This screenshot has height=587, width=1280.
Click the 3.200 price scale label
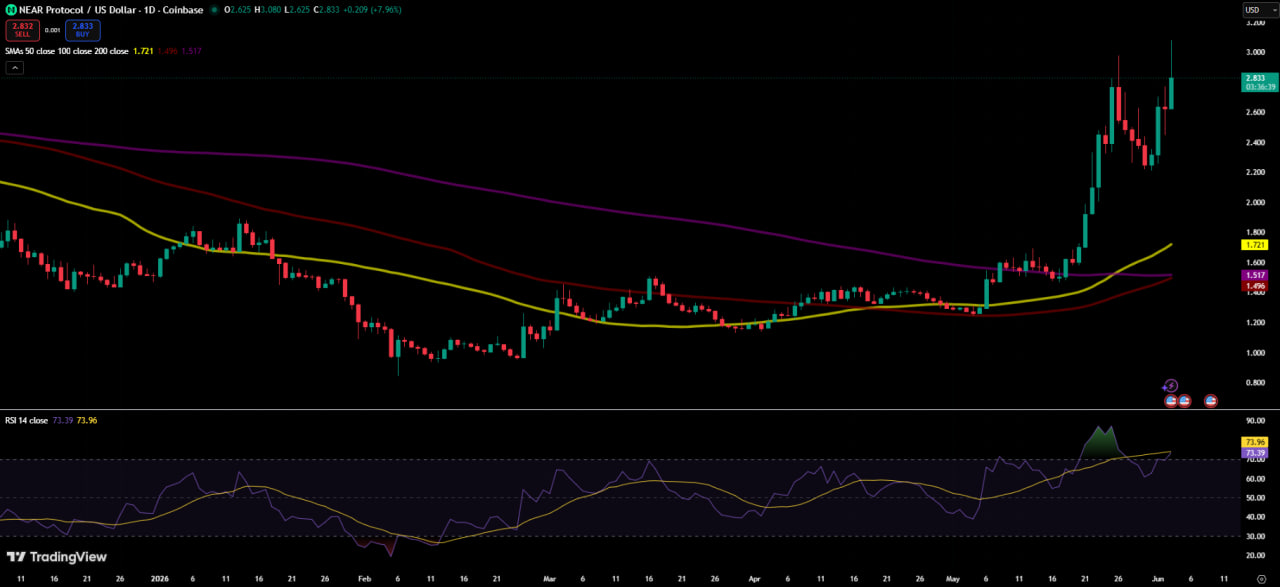[1255, 22]
